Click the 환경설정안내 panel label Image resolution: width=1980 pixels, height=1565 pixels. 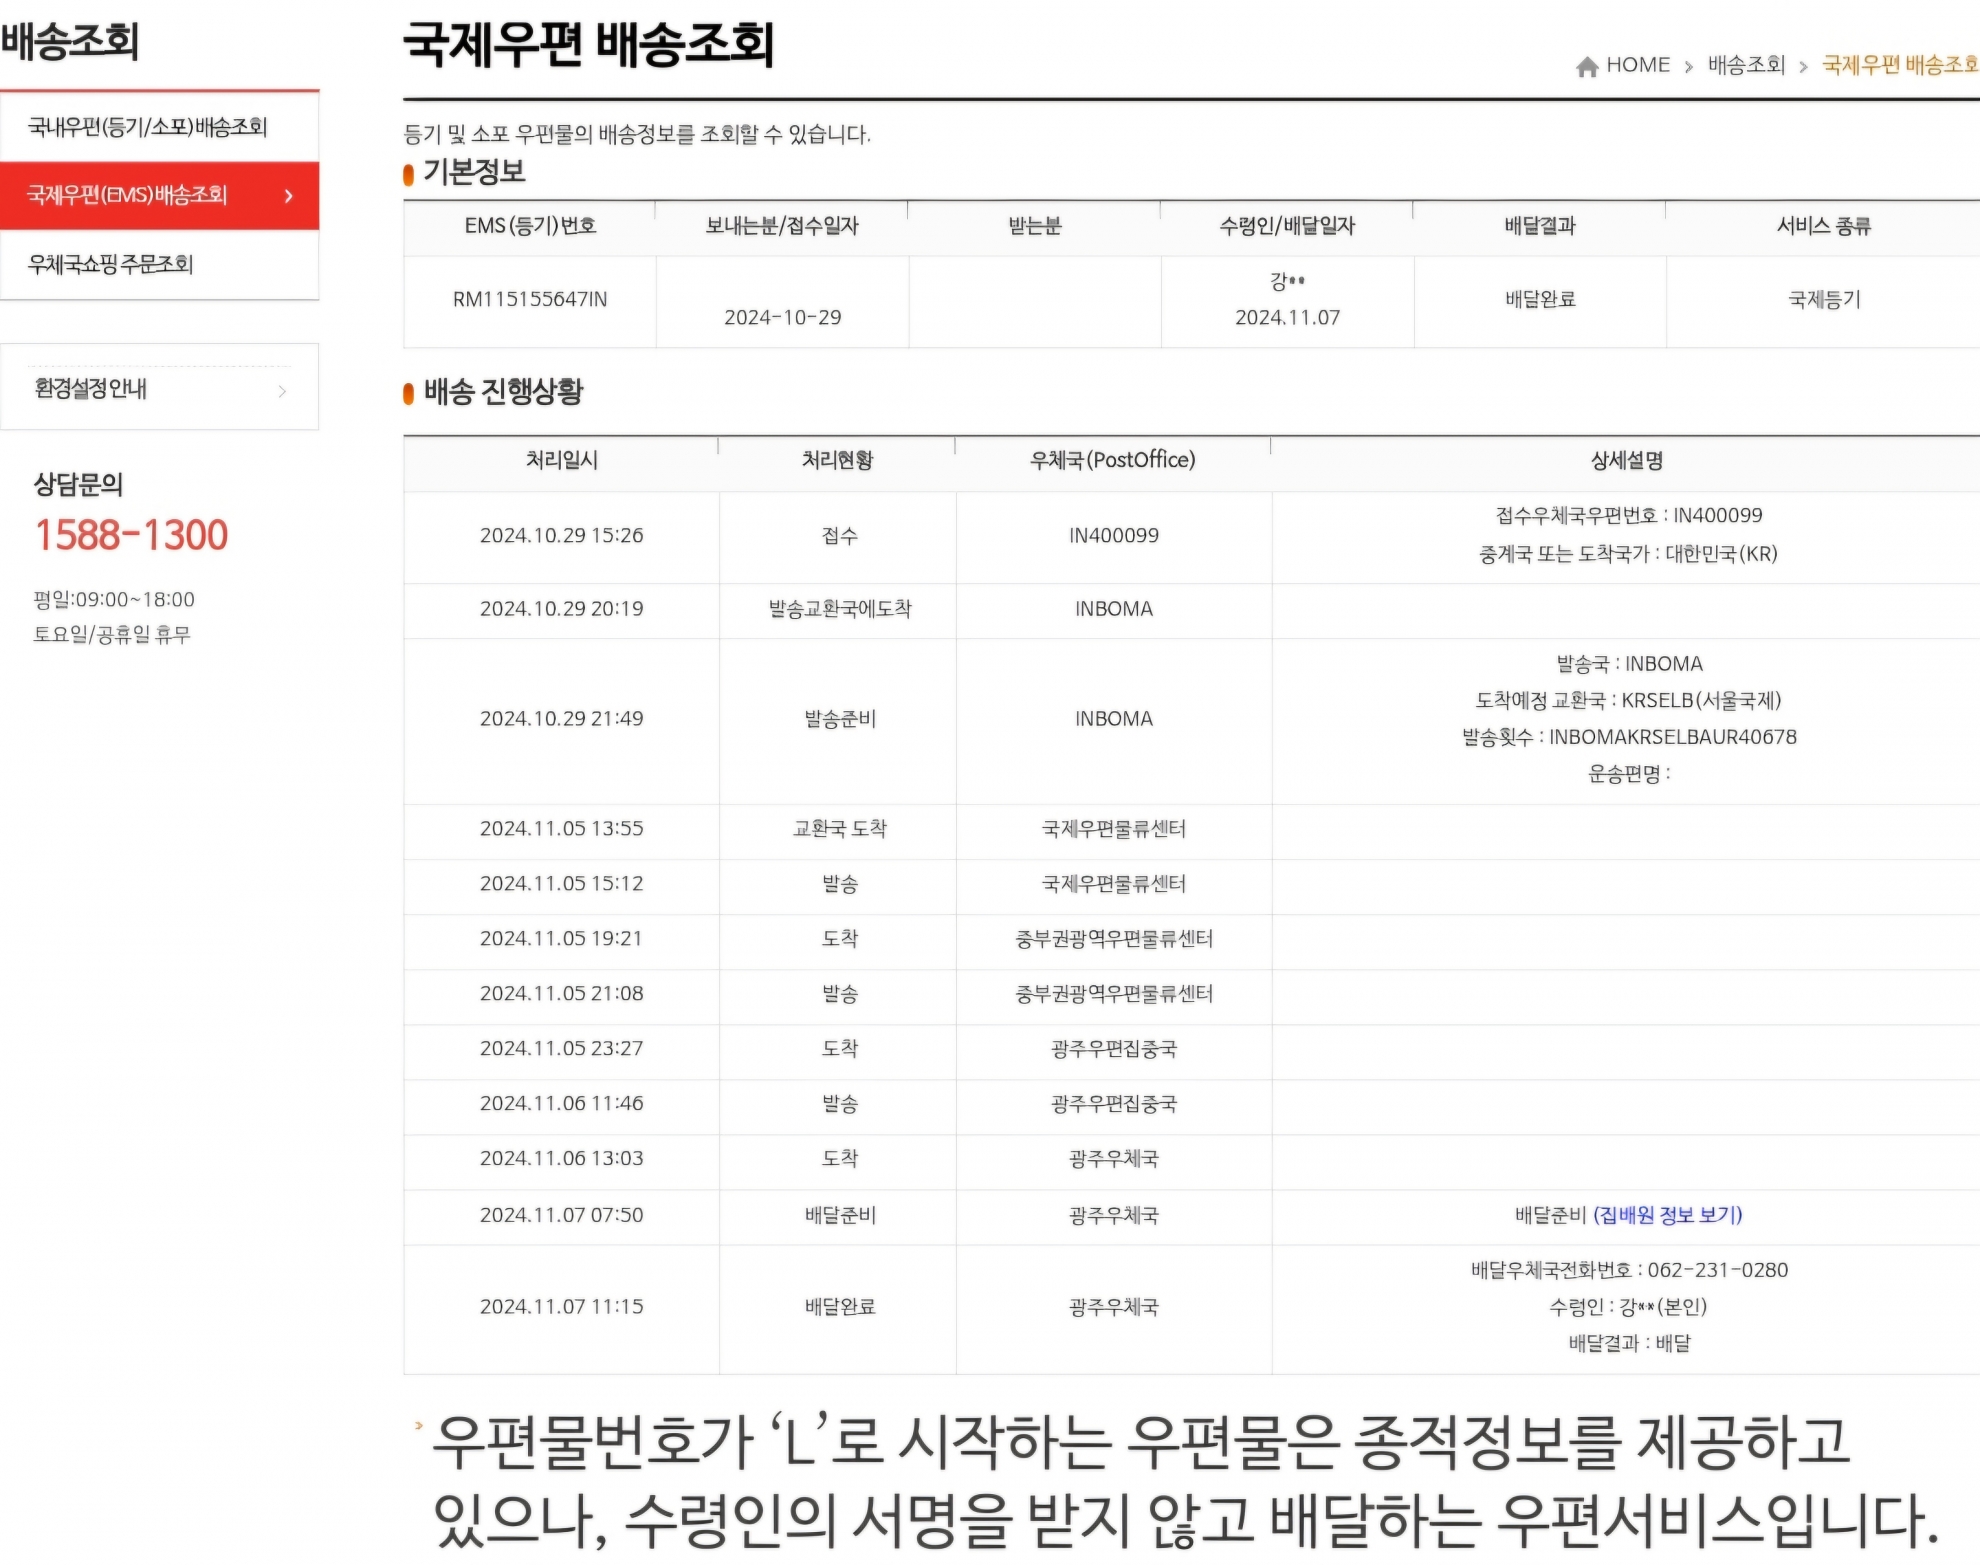coord(91,389)
